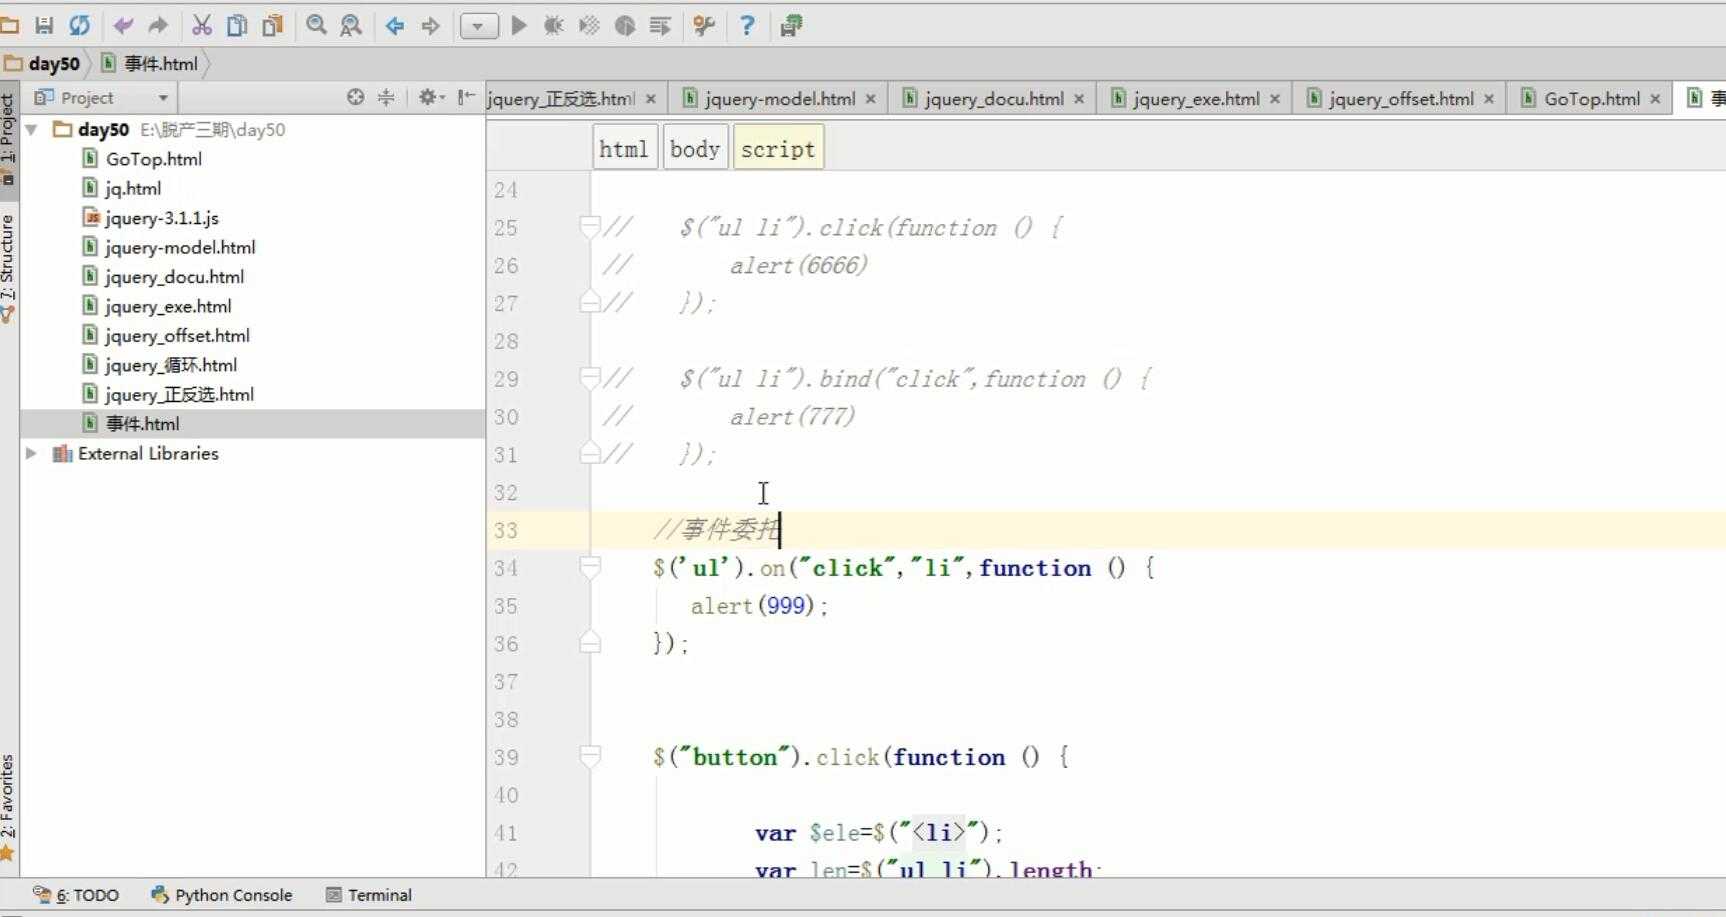Collapse the code block at line 34
Viewport: 1726px width, 917px height.
point(590,568)
